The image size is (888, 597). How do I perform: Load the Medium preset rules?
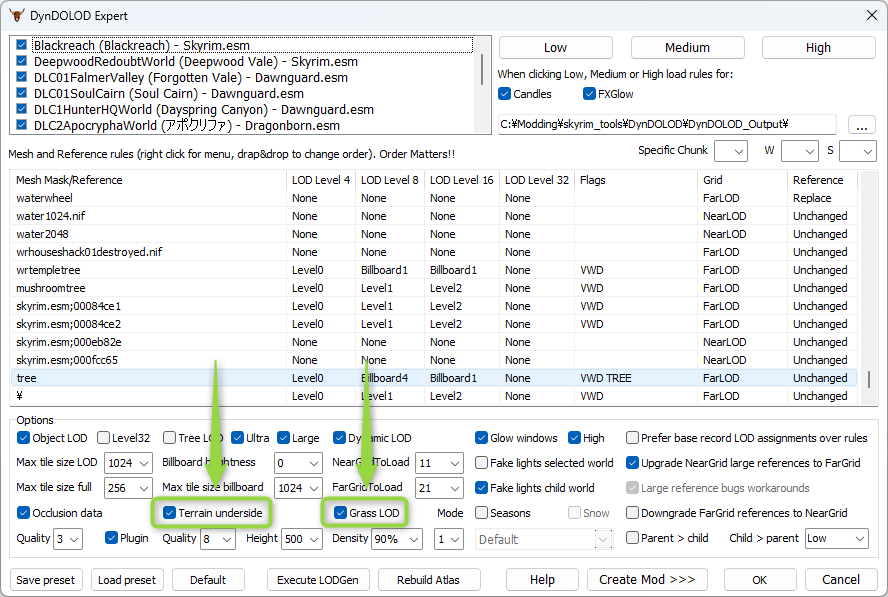(687, 48)
